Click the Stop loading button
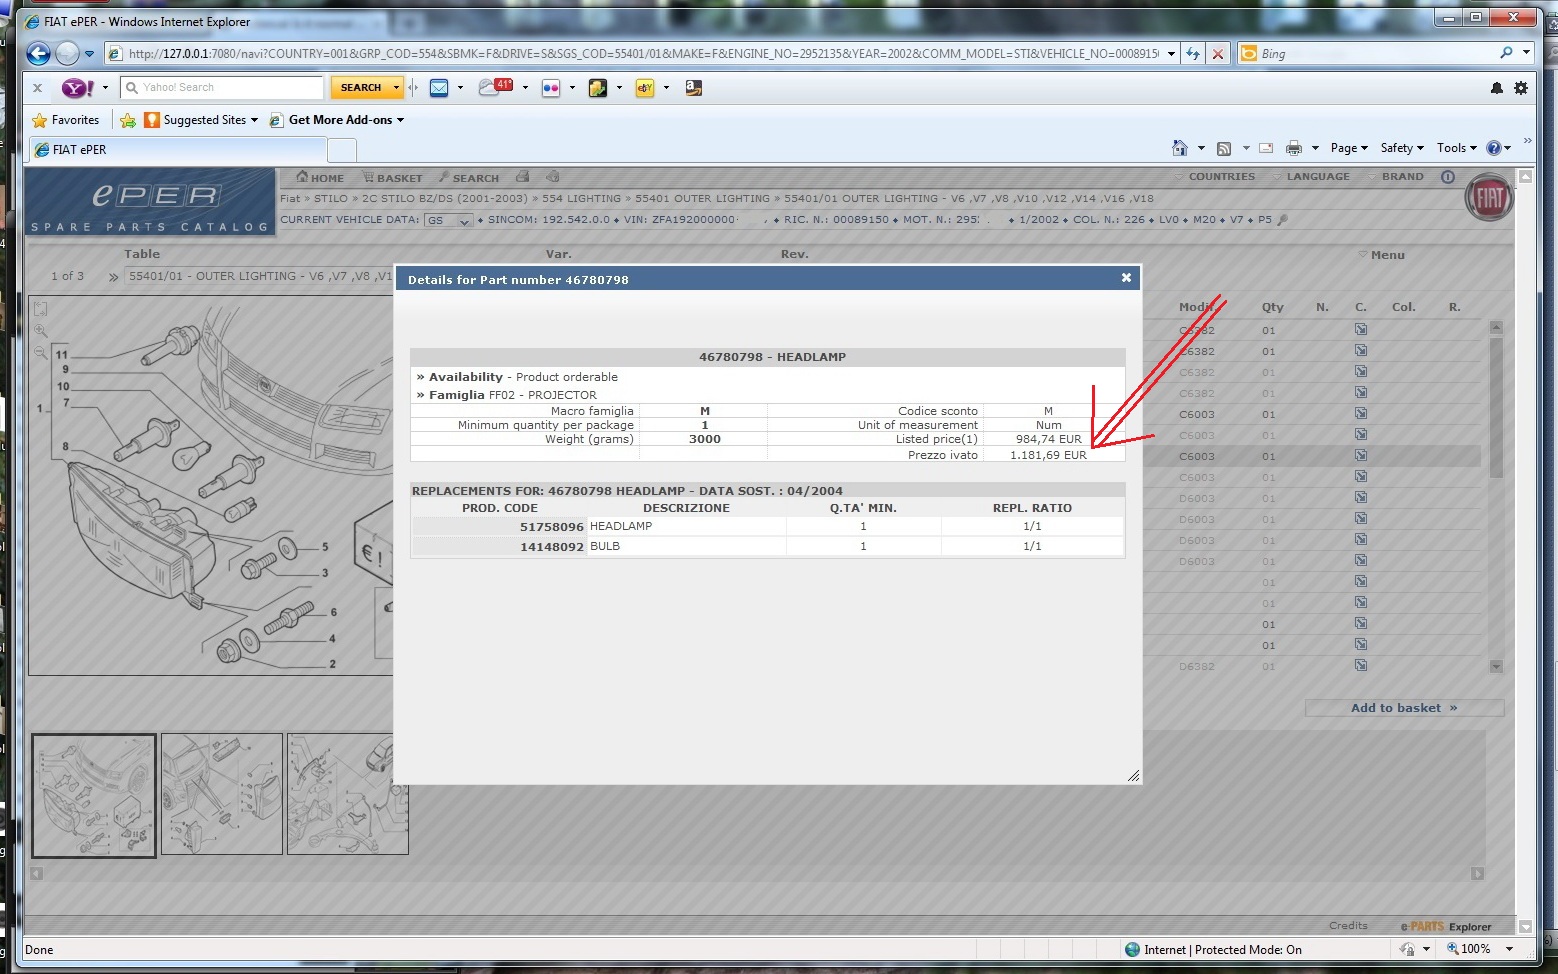1558x974 pixels. coord(1217,54)
